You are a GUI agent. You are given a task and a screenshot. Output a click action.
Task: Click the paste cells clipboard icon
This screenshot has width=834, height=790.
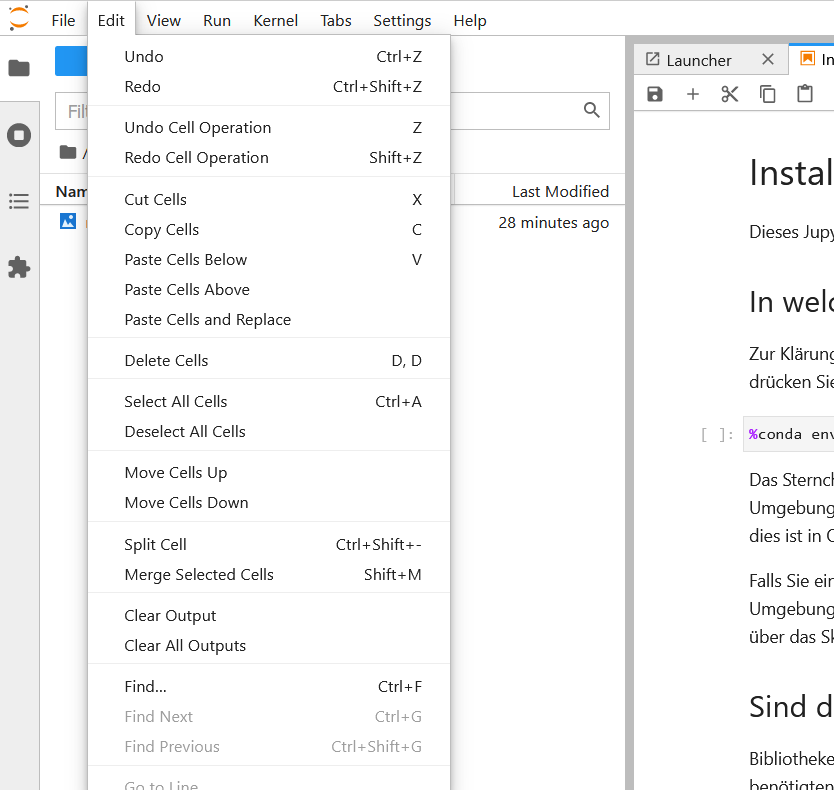[x=805, y=94]
